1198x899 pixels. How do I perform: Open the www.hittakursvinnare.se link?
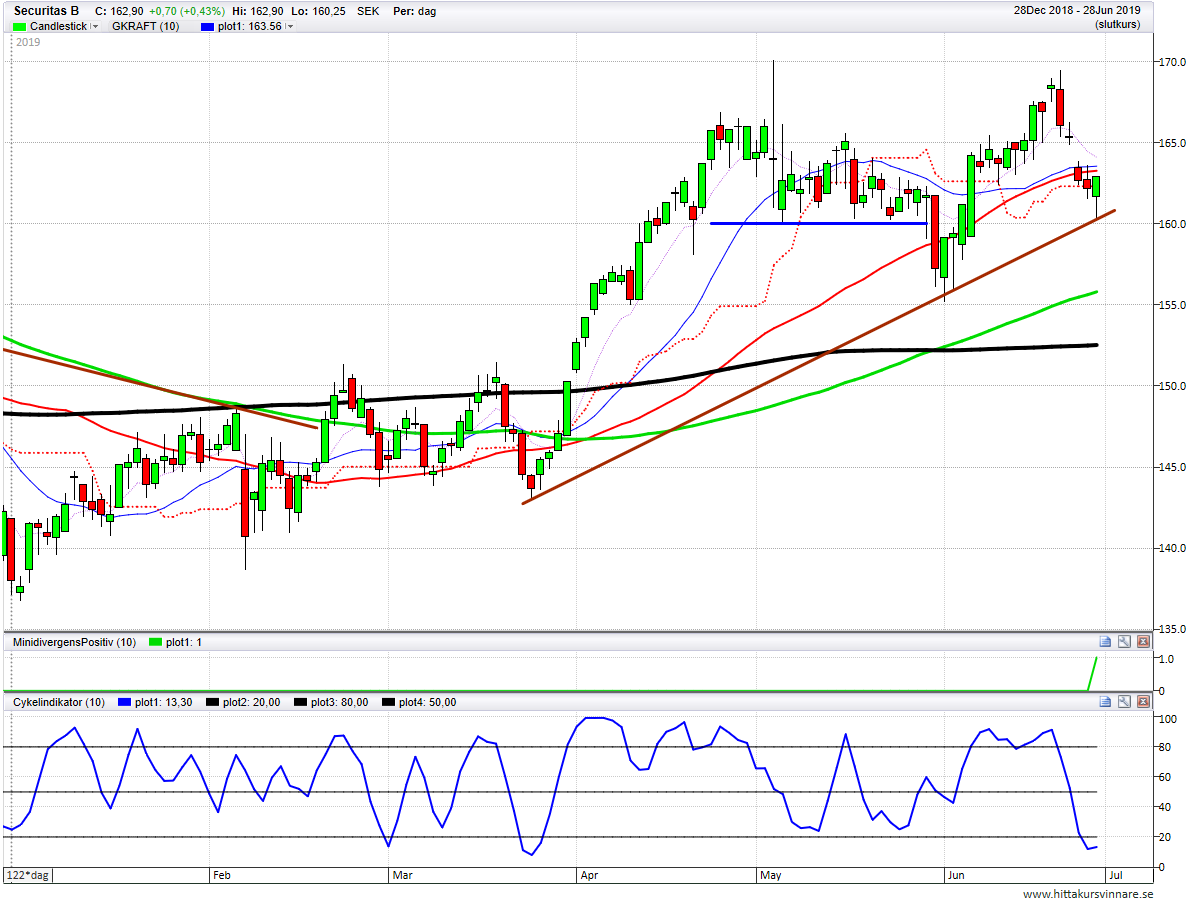pyautogui.click(x=1088, y=893)
